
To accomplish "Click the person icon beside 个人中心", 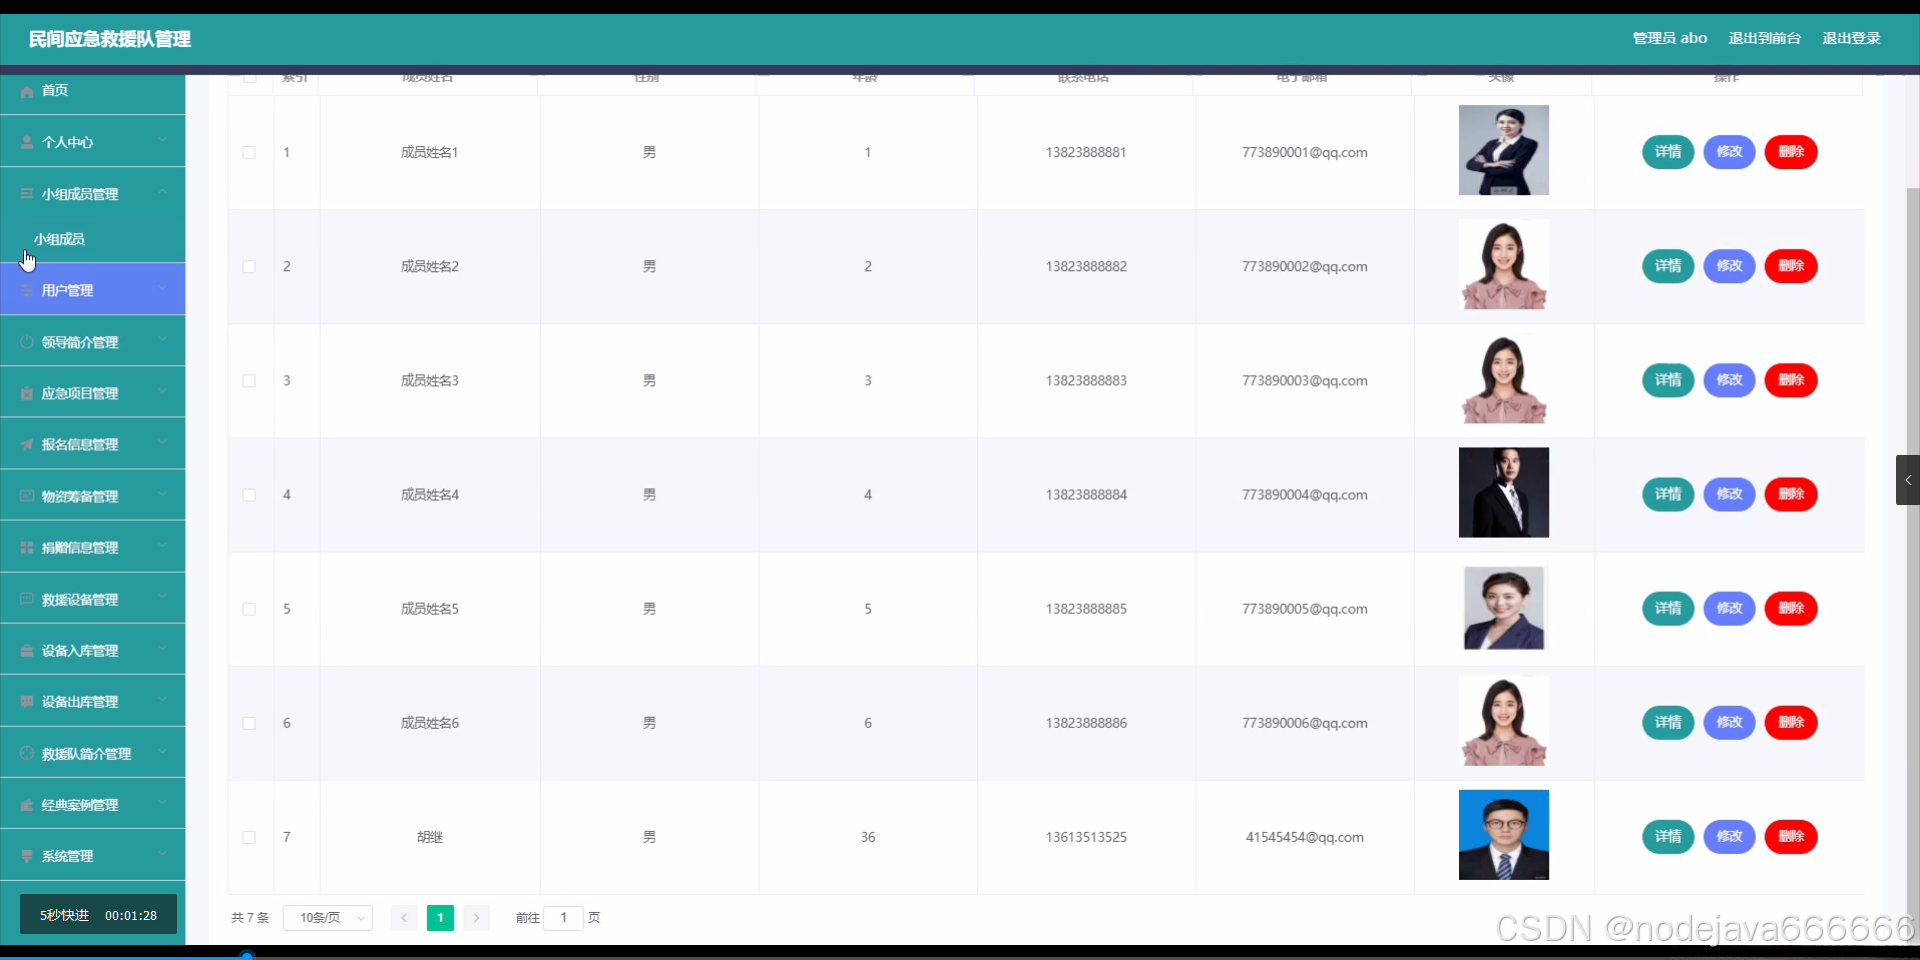I will pyautogui.click(x=27, y=143).
